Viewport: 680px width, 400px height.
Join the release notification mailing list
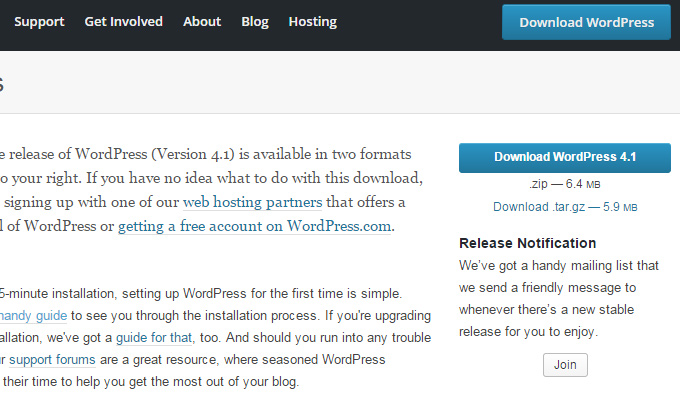[x=565, y=365]
